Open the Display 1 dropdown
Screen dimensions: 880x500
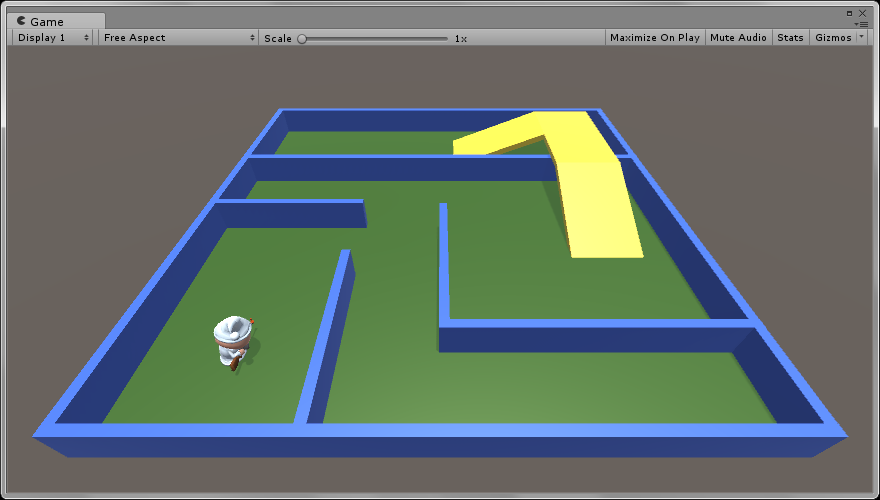(53, 38)
